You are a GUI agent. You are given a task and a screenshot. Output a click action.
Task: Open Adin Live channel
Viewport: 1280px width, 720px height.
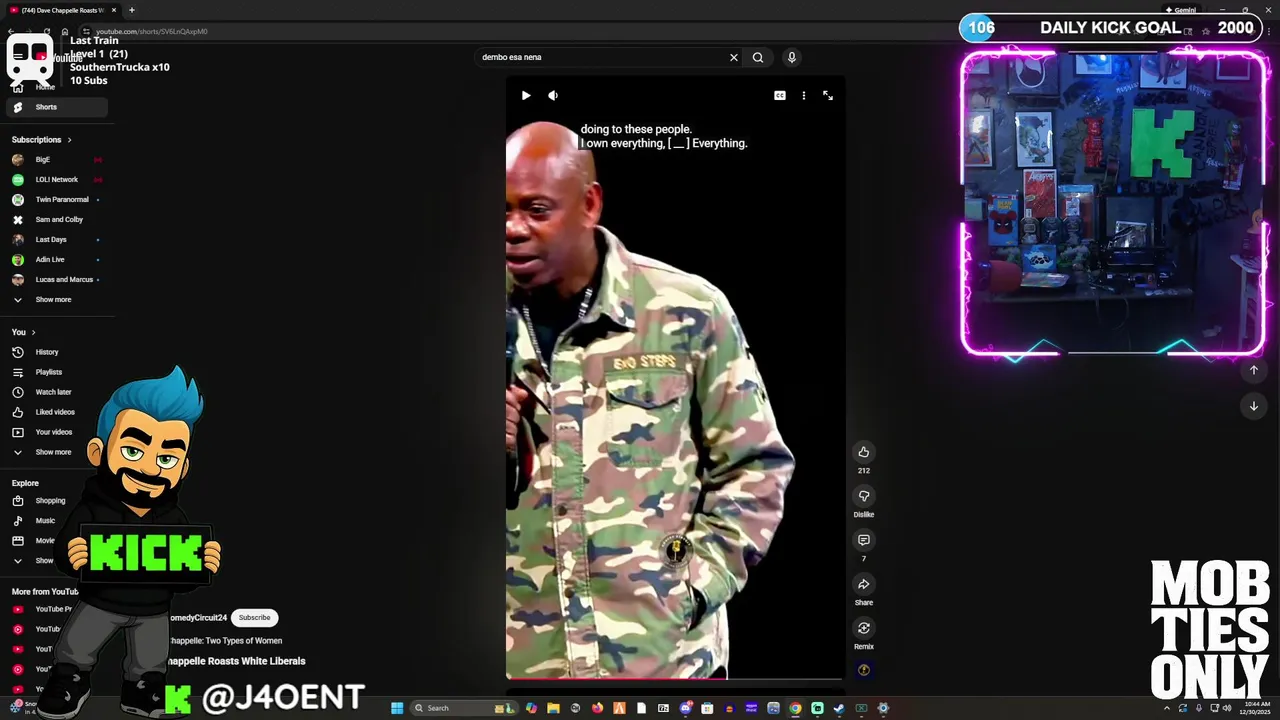click(x=55, y=260)
